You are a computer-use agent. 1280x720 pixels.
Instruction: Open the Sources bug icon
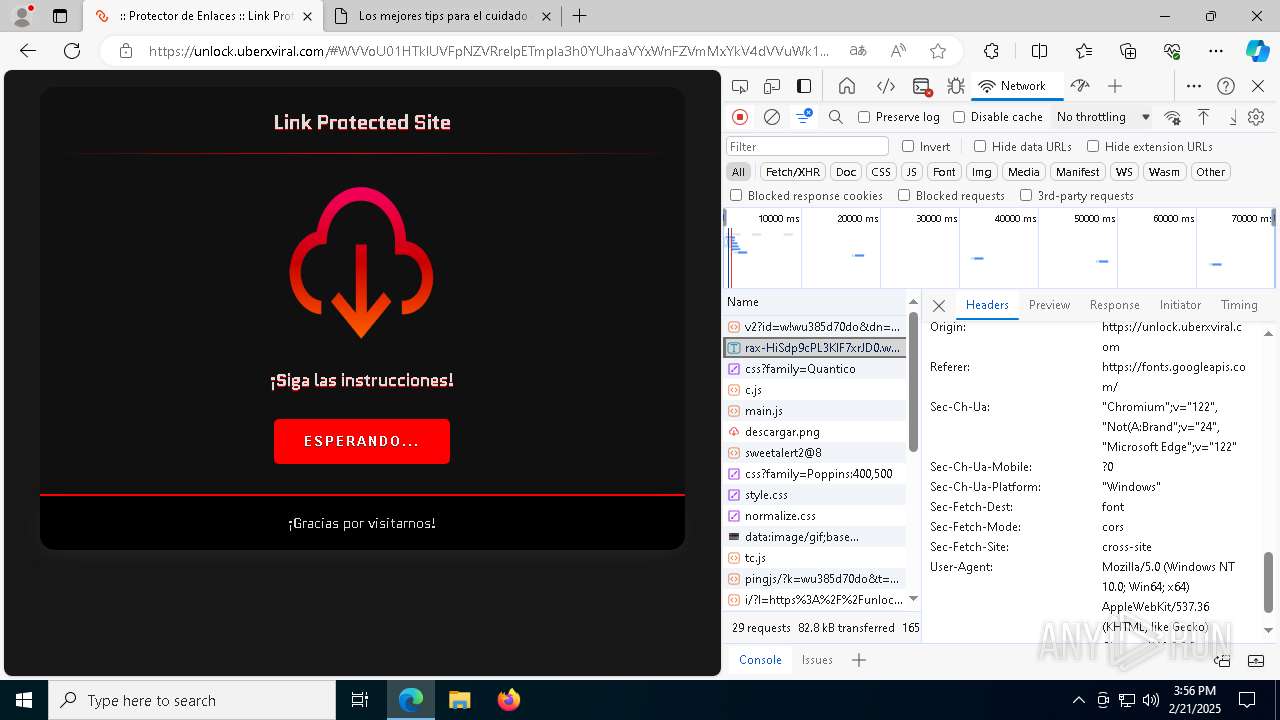tap(956, 86)
